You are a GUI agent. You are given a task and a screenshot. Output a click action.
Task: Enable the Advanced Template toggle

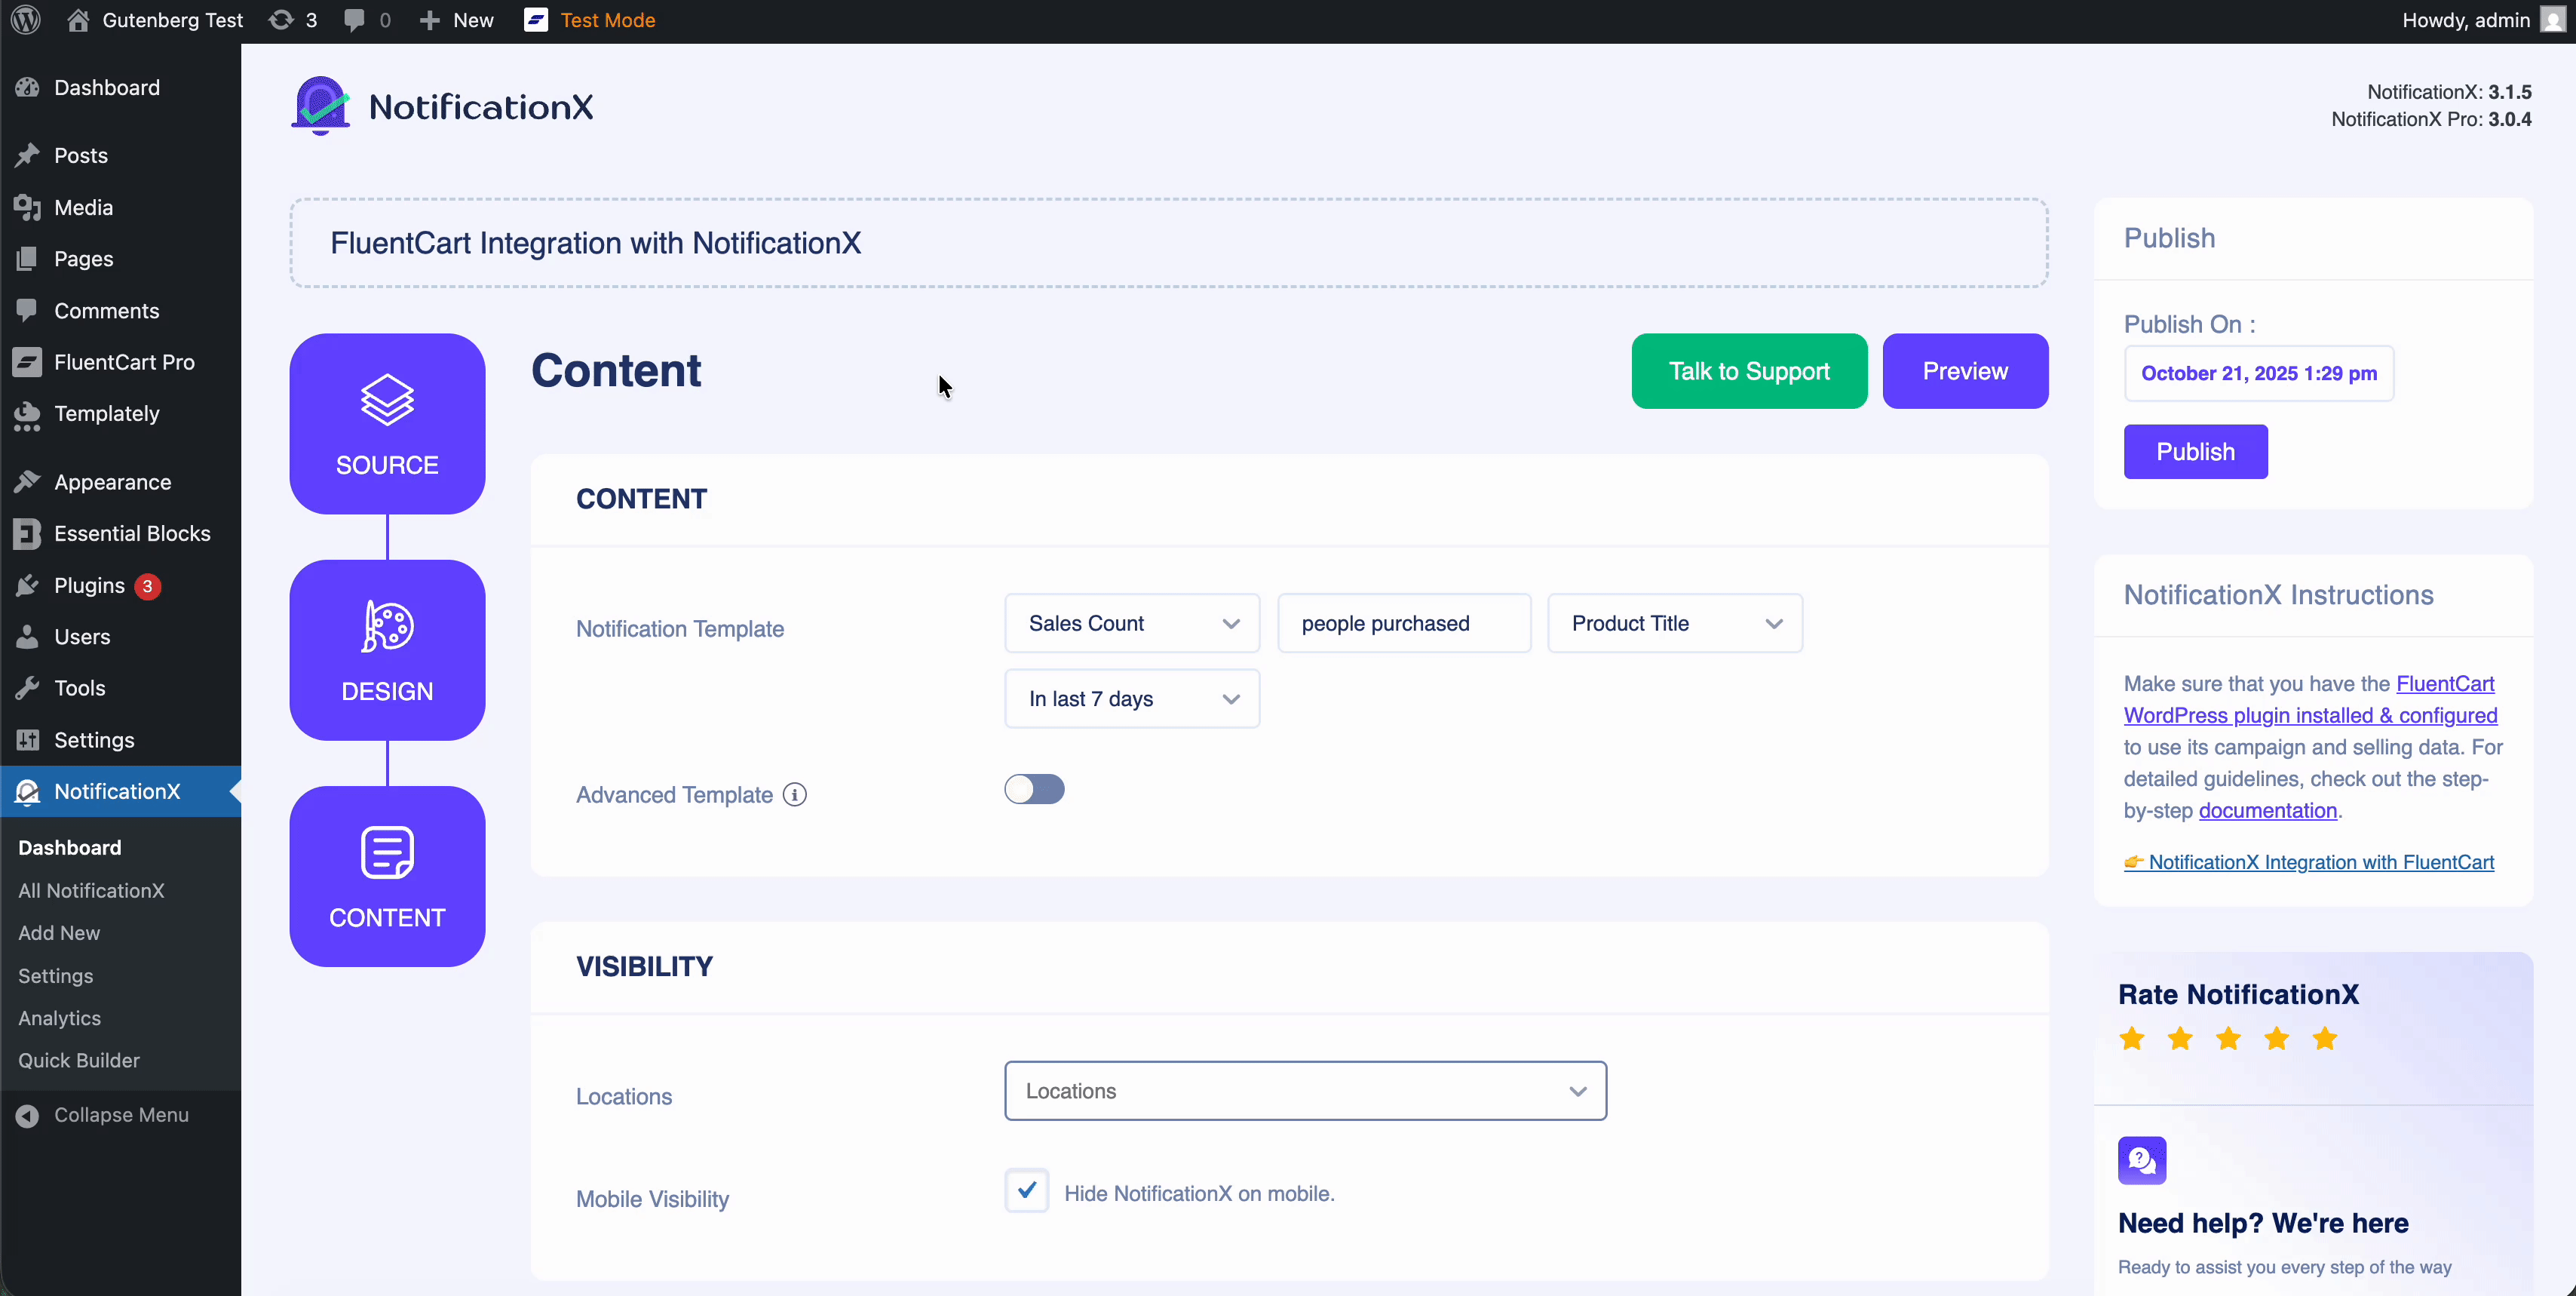coord(1034,789)
